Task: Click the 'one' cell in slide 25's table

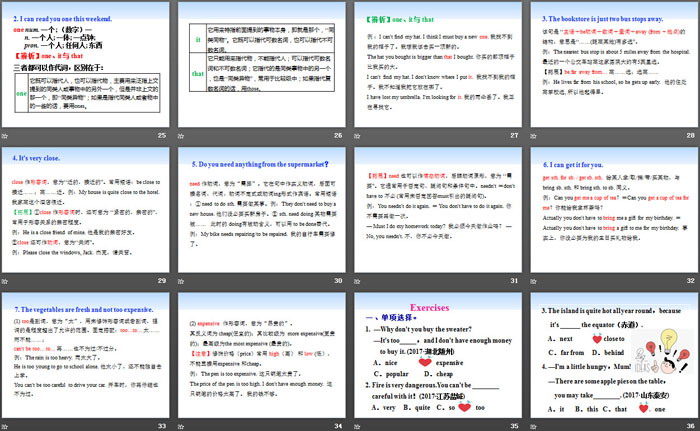Action: point(21,93)
